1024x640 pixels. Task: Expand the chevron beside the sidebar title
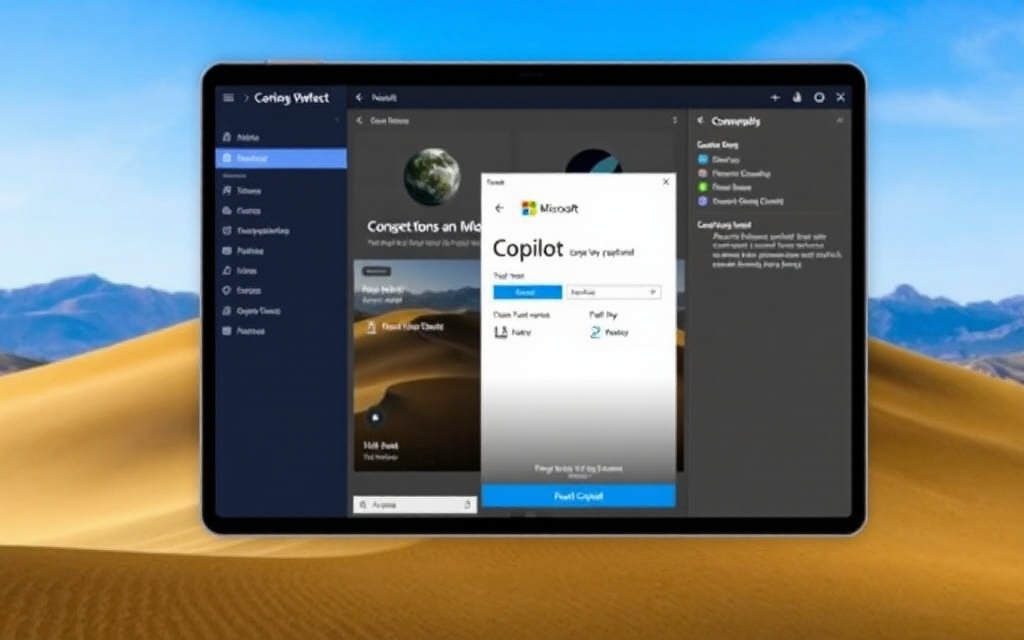tap(246, 98)
